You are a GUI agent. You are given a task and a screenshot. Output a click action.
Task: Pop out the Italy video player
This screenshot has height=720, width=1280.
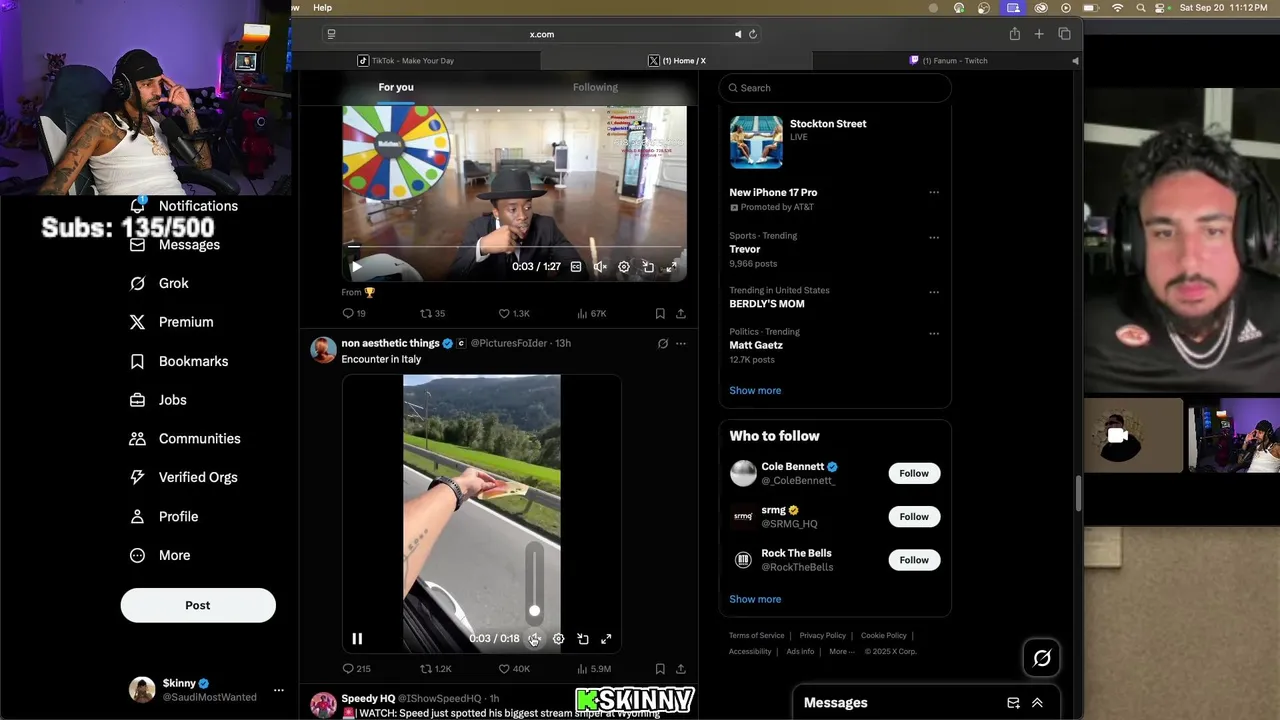click(583, 639)
